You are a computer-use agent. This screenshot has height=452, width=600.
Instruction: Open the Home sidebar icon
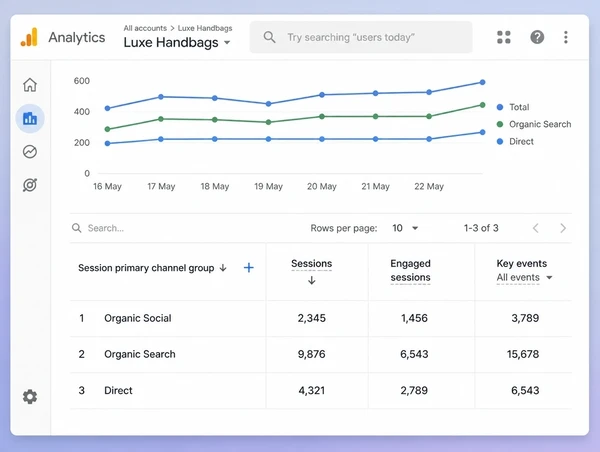click(x=30, y=85)
